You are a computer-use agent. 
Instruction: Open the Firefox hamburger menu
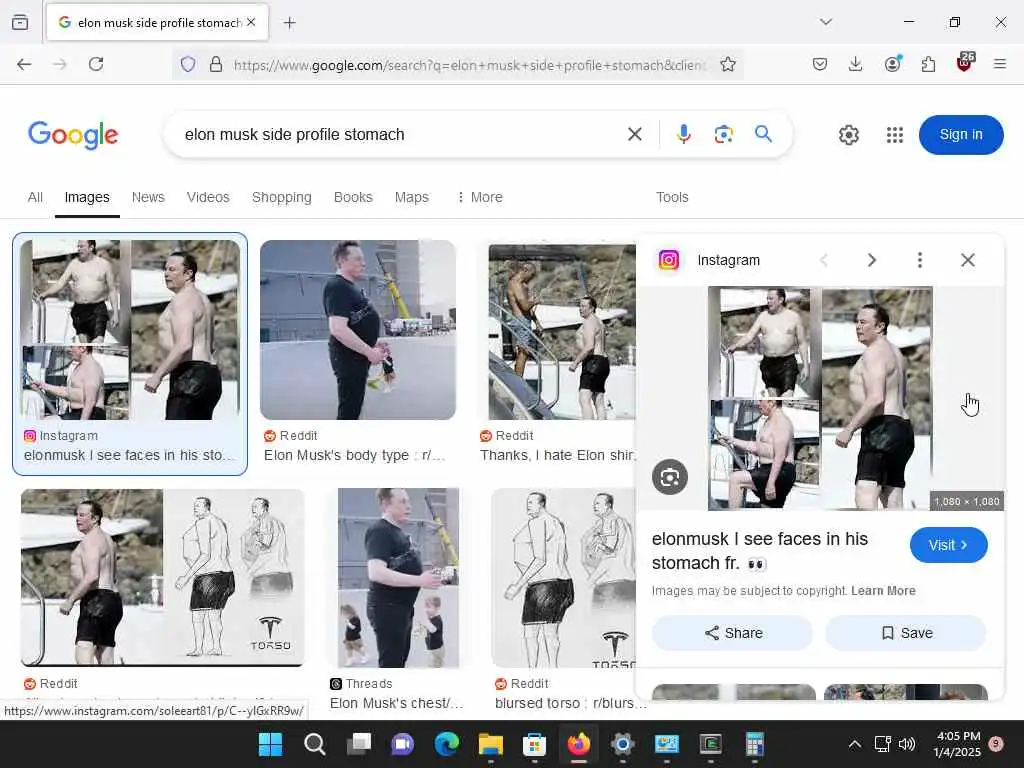(1000, 64)
